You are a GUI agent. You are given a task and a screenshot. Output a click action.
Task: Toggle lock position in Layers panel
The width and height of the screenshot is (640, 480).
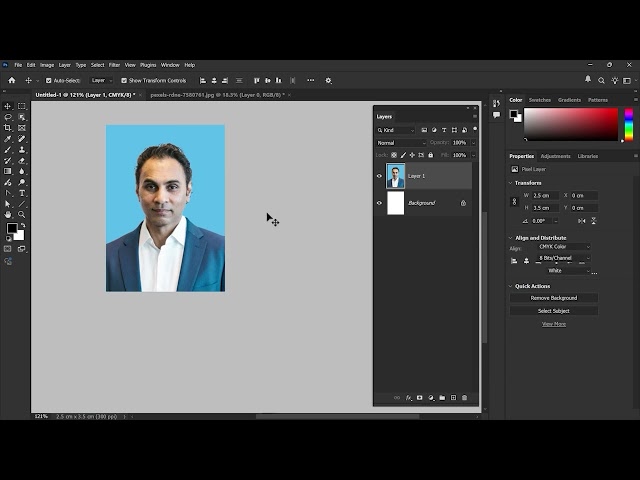point(412,155)
